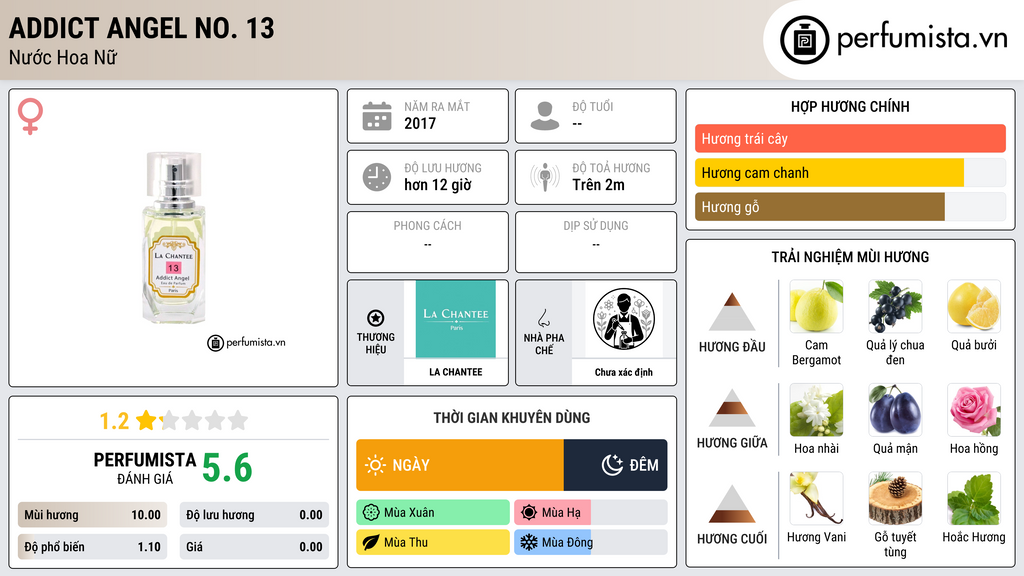Image resolution: width=1024 pixels, height=576 pixels.
Task: Click the Mùa Xuân season bar
Action: coord(433,513)
